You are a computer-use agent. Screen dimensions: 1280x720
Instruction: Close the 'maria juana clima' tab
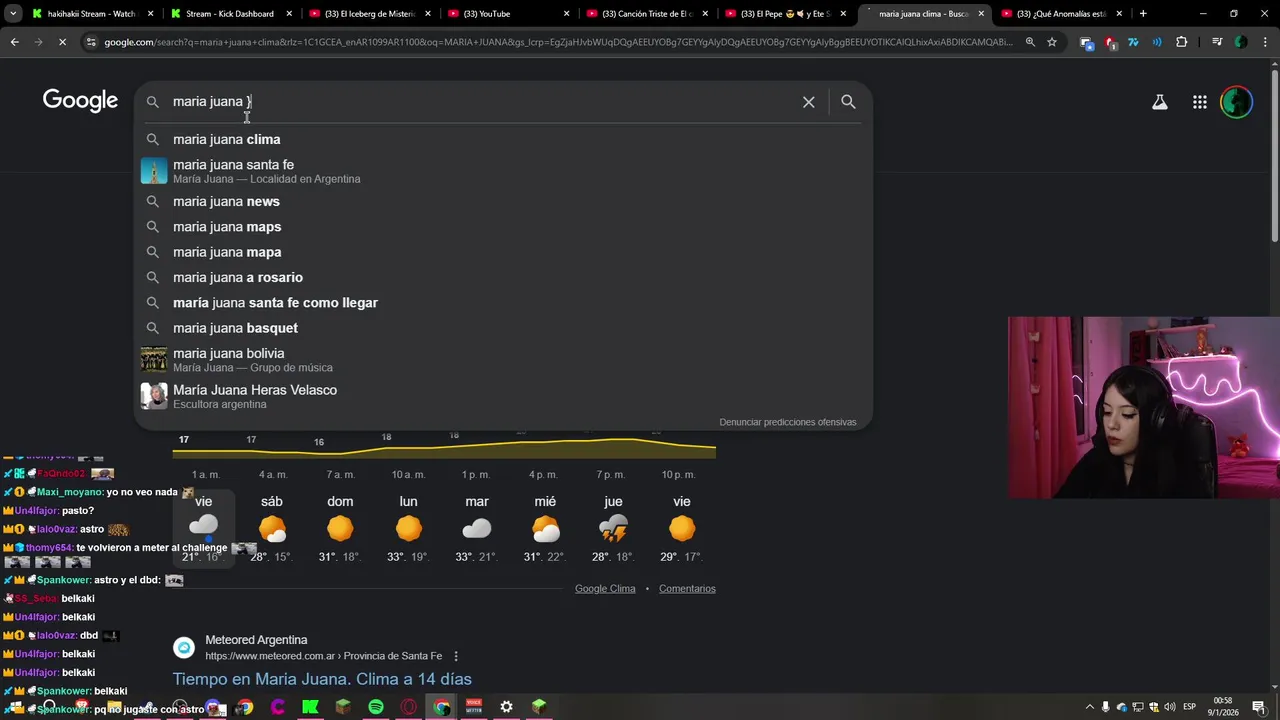[x=980, y=14]
